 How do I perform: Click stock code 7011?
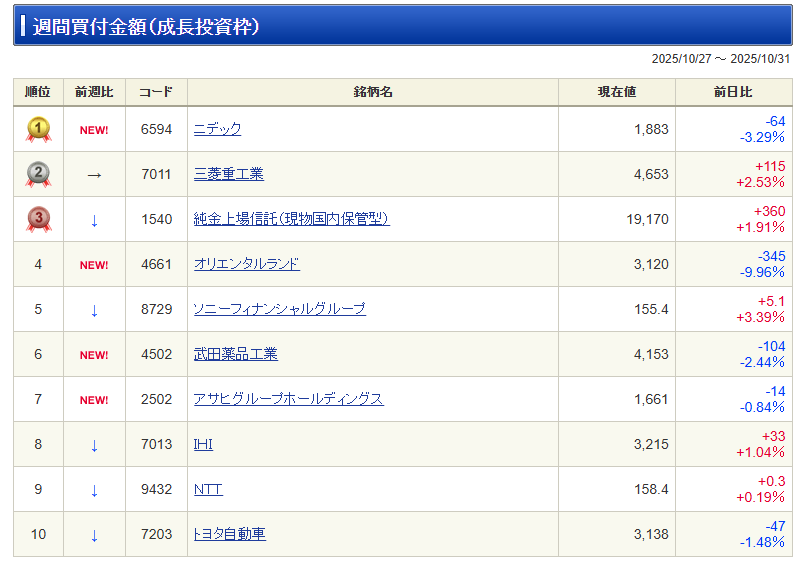coord(157,174)
